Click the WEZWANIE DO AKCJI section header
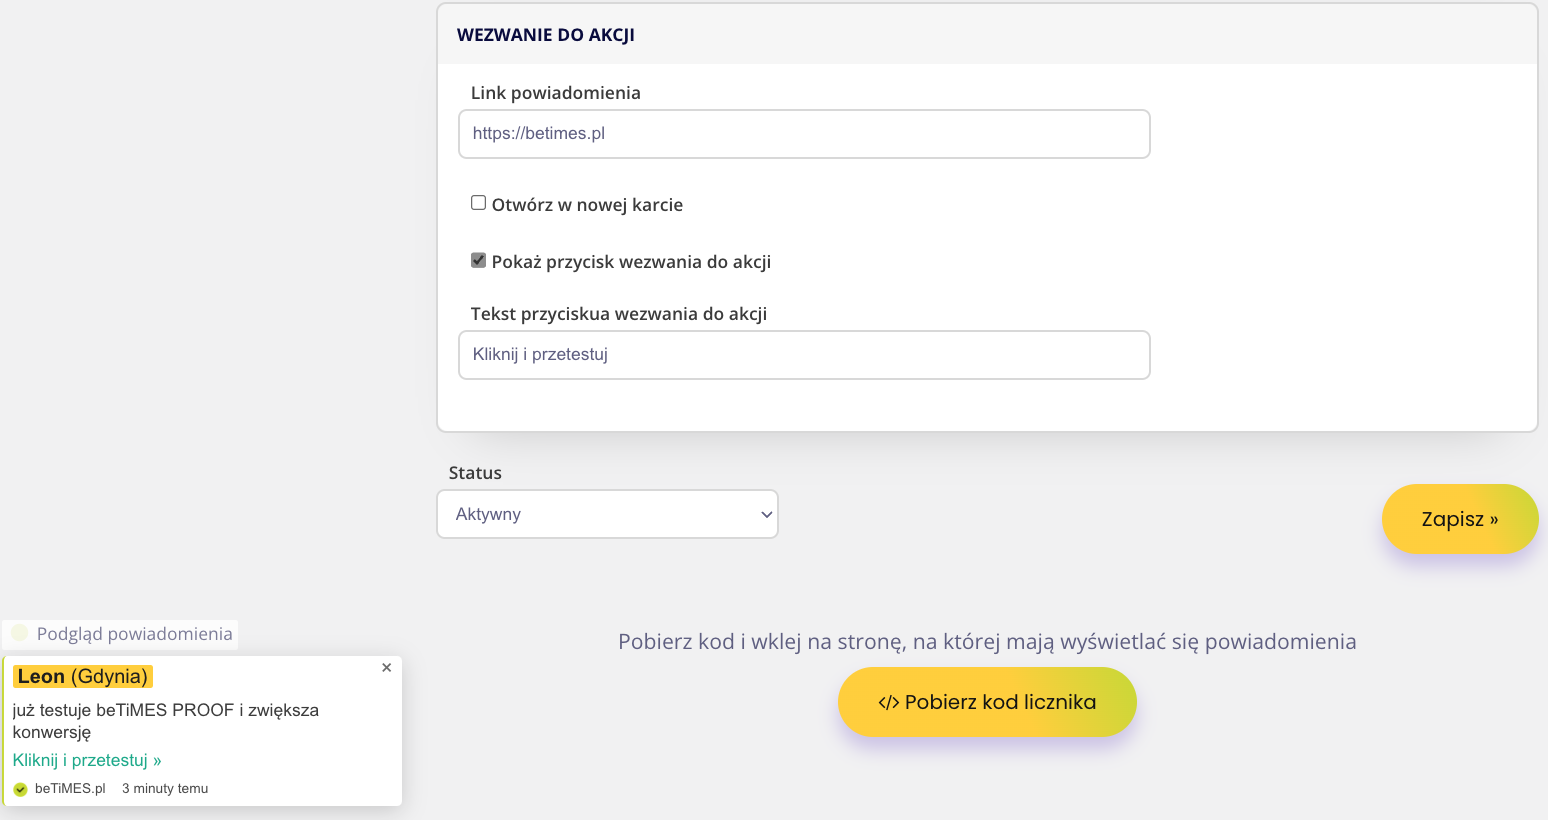The width and height of the screenshot is (1548, 820). tap(546, 35)
